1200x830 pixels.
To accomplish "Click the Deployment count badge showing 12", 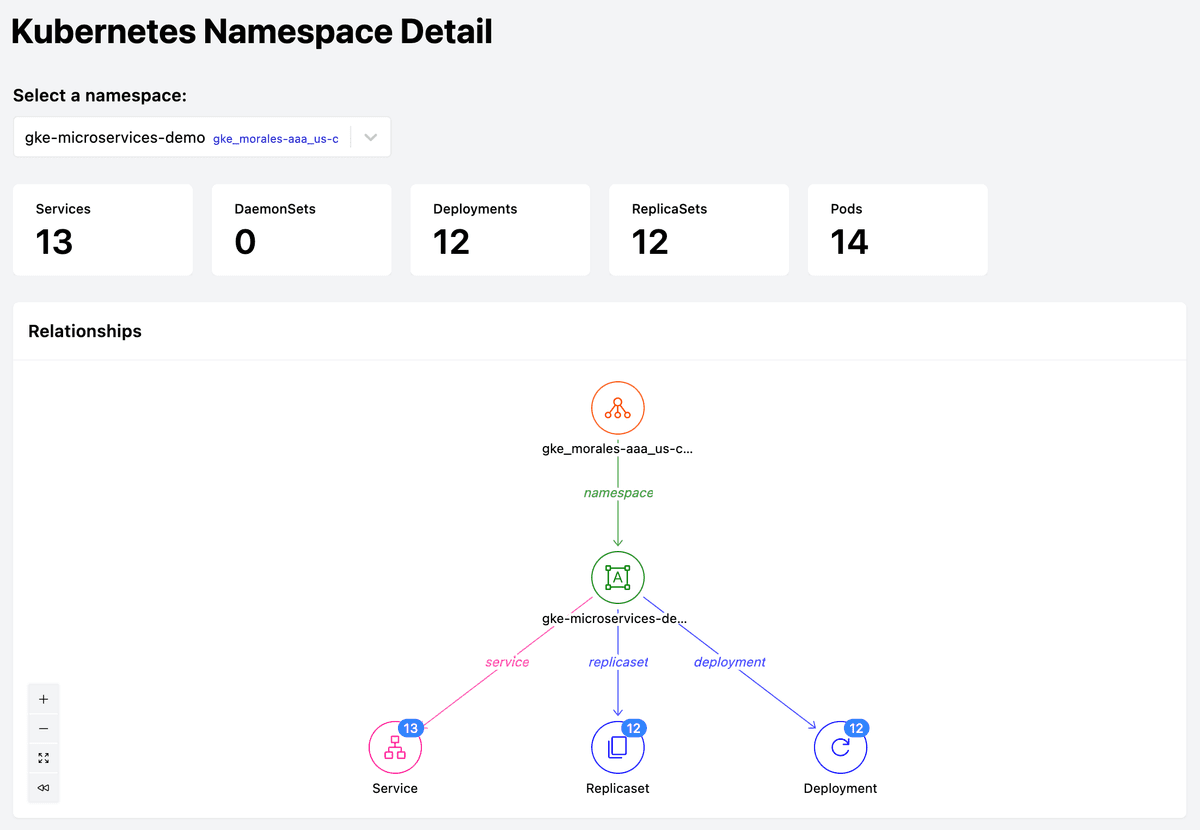I will [856, 728].
